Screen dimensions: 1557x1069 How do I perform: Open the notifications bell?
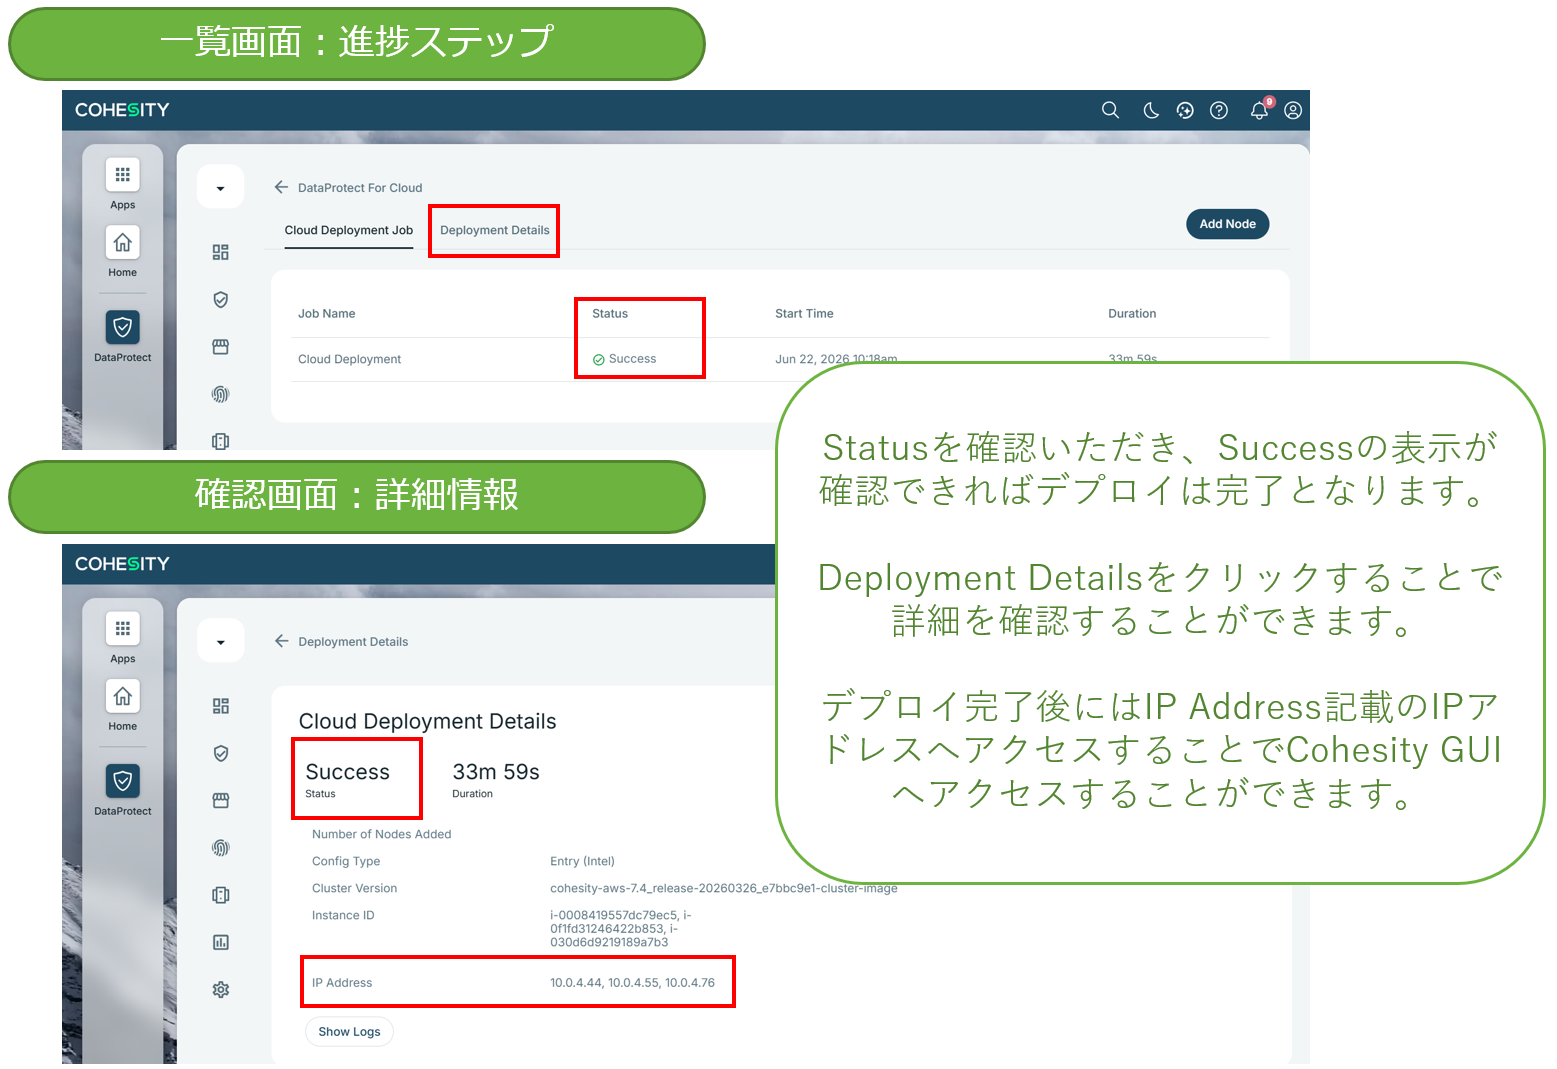pos(1260,110)
